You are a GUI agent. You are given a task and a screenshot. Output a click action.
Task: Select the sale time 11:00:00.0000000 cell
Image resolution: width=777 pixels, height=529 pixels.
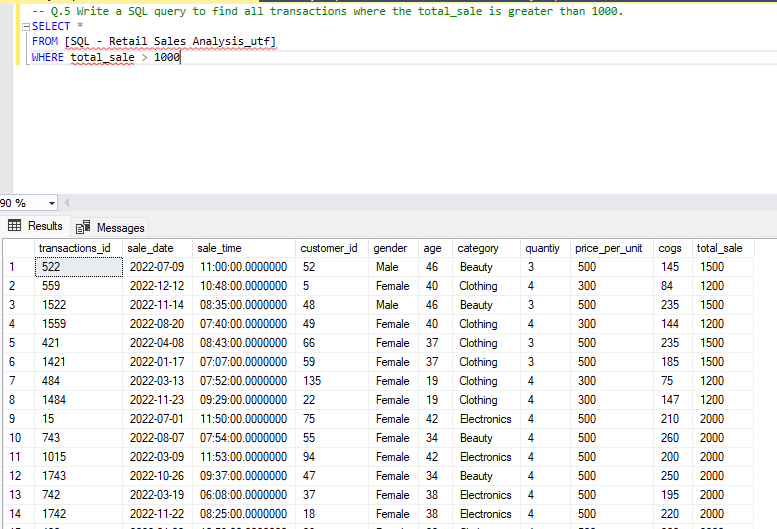pos(244,267)
